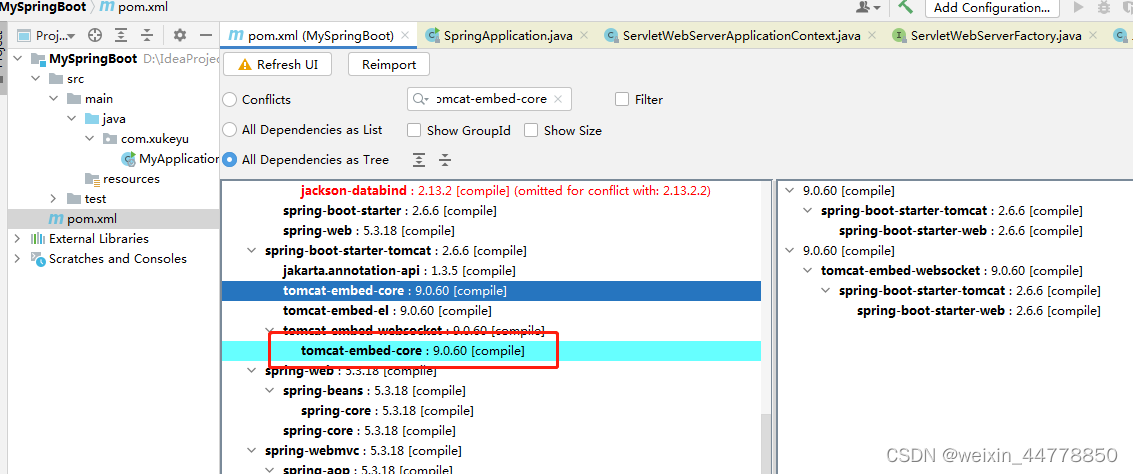
Task: Click the pom.xml Maven file icon in tree
Action: click(56, 218)
